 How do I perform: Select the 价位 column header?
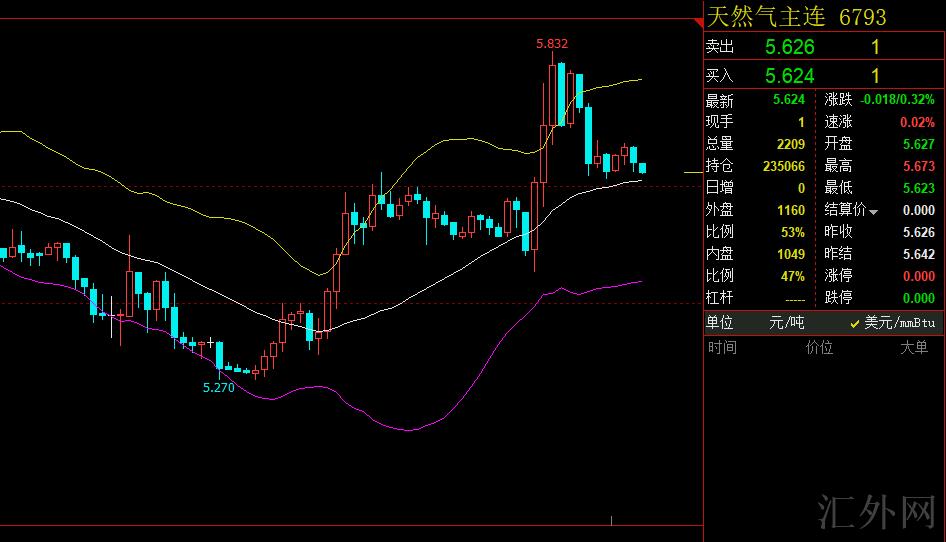click(819, 348)
